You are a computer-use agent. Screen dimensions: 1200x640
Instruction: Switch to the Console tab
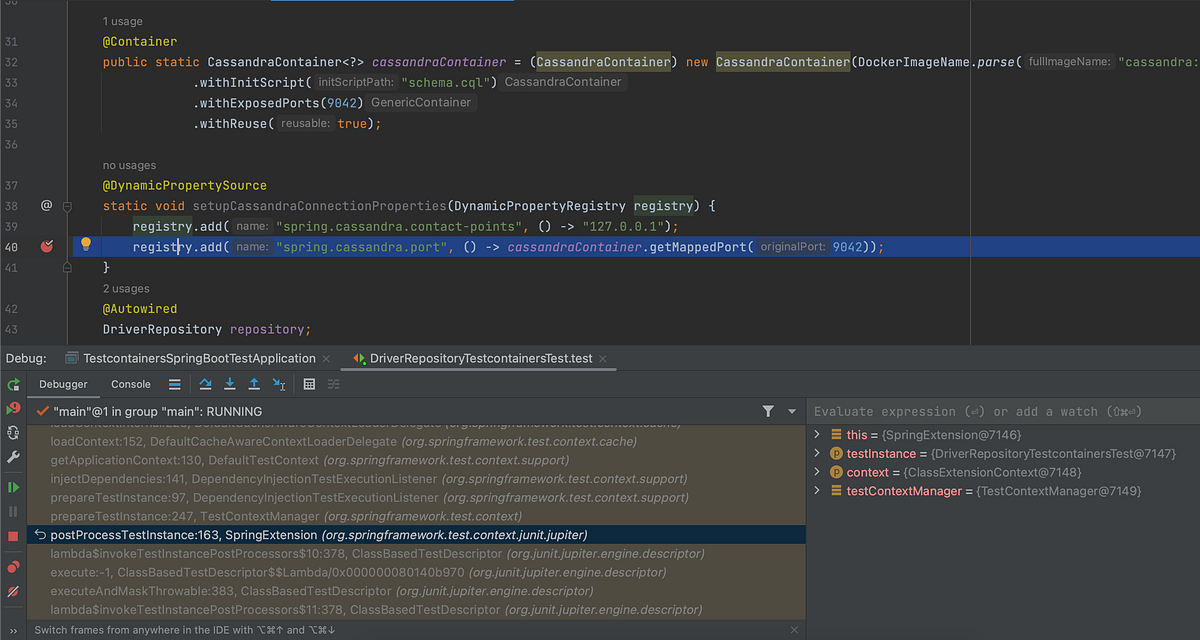[129, 384]
